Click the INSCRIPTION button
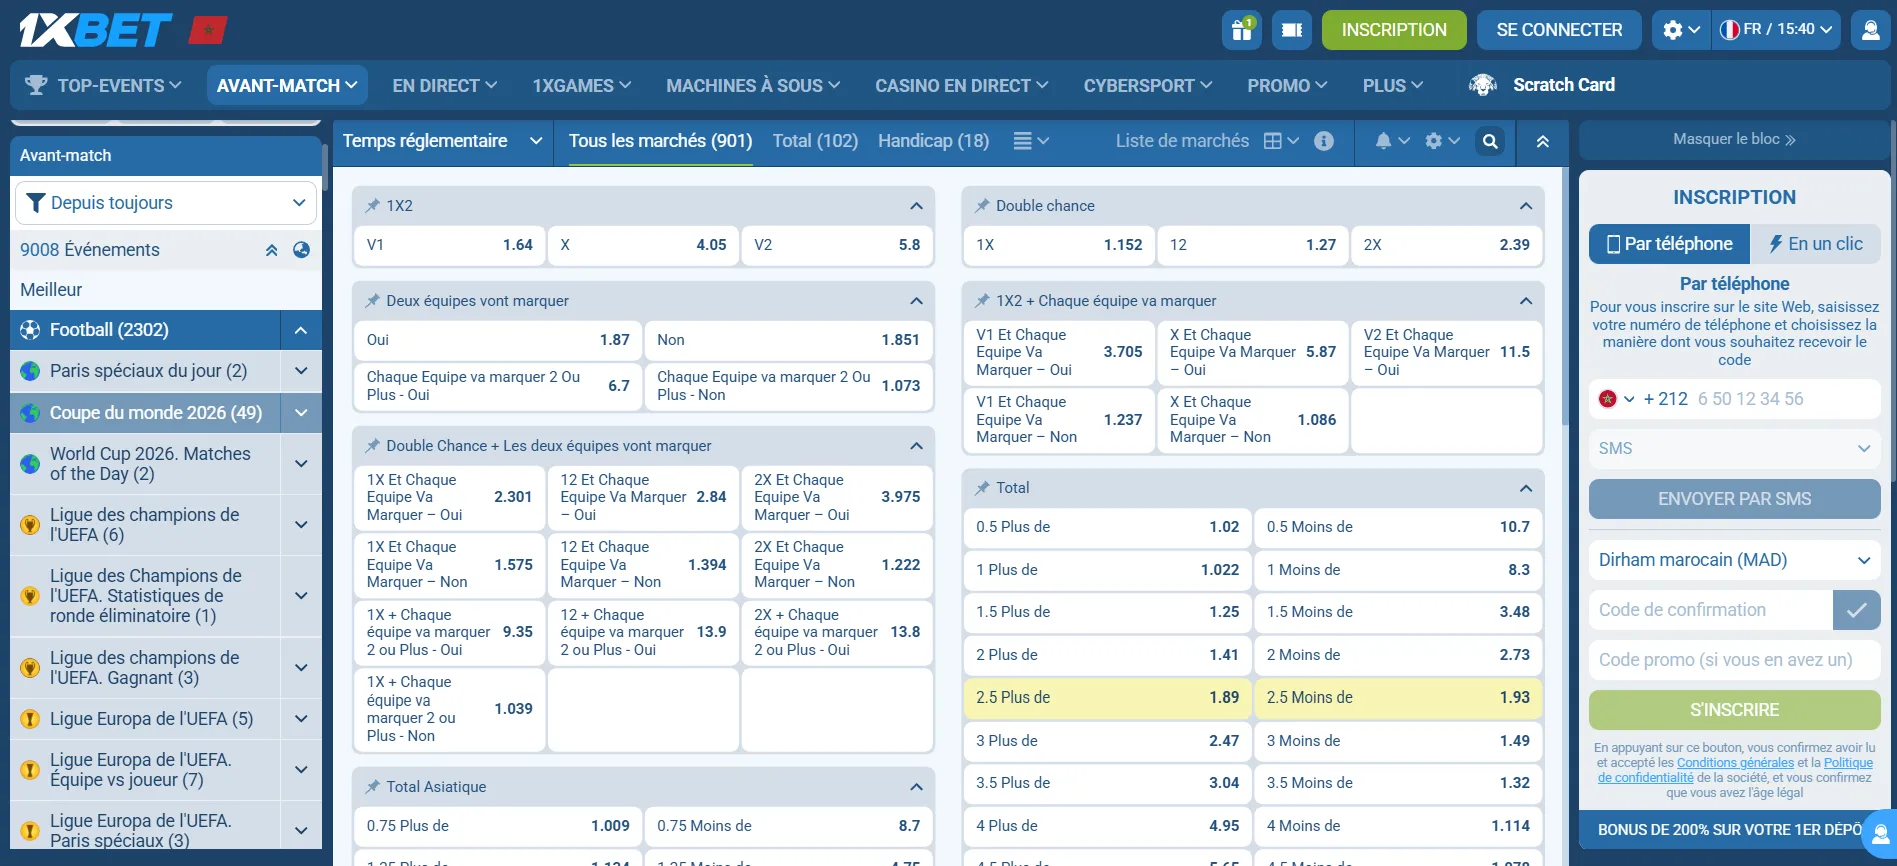The width and height of the screenshot is (1897, 866). [x=1394, y=30]
